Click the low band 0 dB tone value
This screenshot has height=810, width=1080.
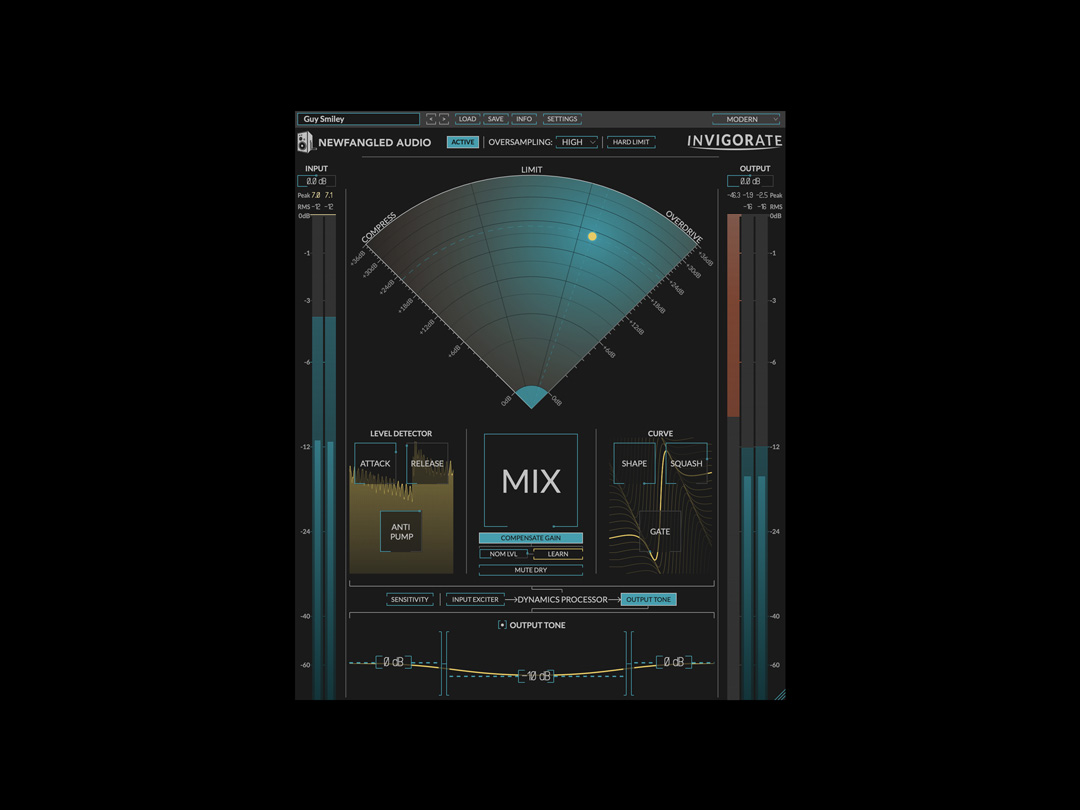(393, 662)
